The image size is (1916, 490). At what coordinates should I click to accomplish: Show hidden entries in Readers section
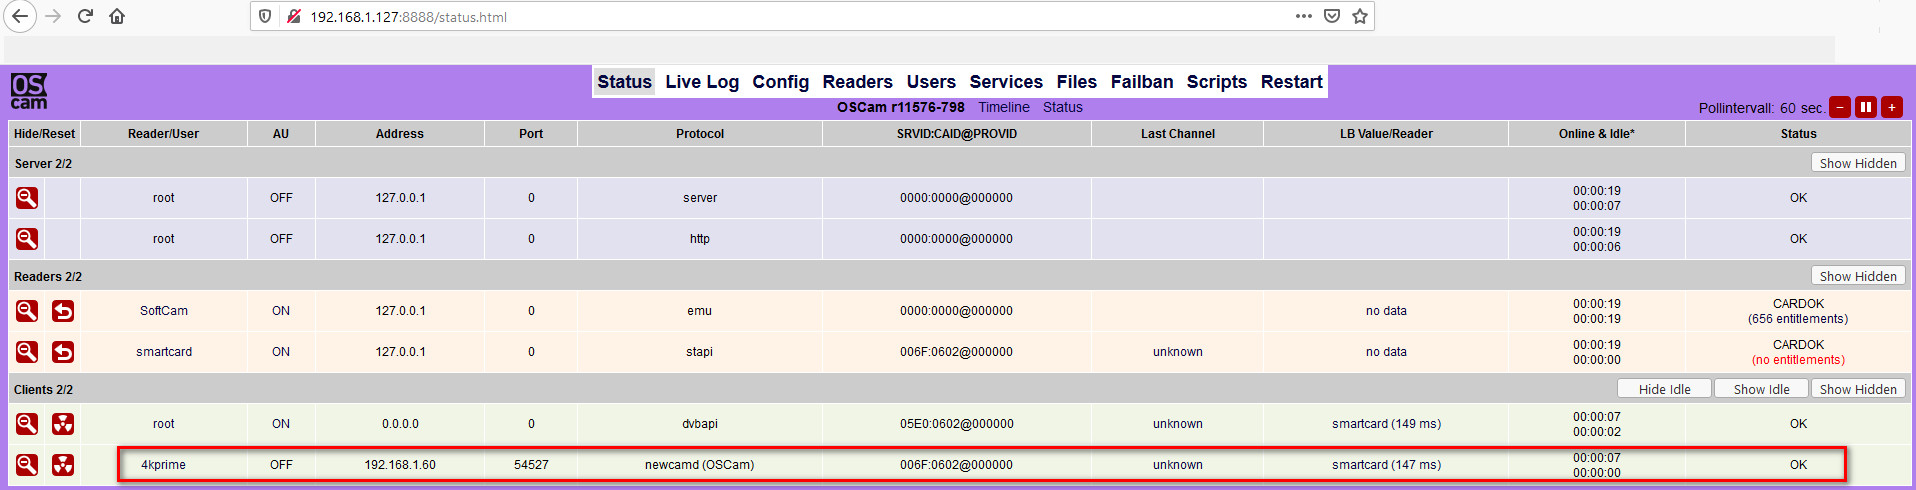pyautogui.click(x=1858, y=276)
